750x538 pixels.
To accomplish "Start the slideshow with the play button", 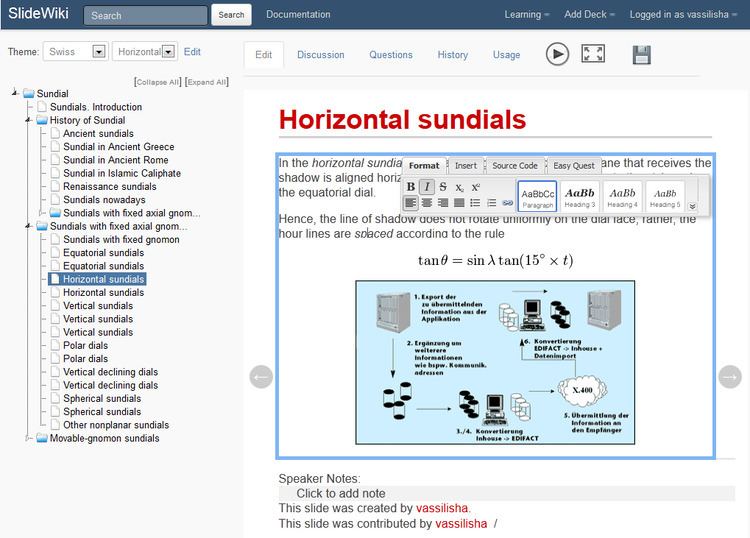I will [557, 54].
